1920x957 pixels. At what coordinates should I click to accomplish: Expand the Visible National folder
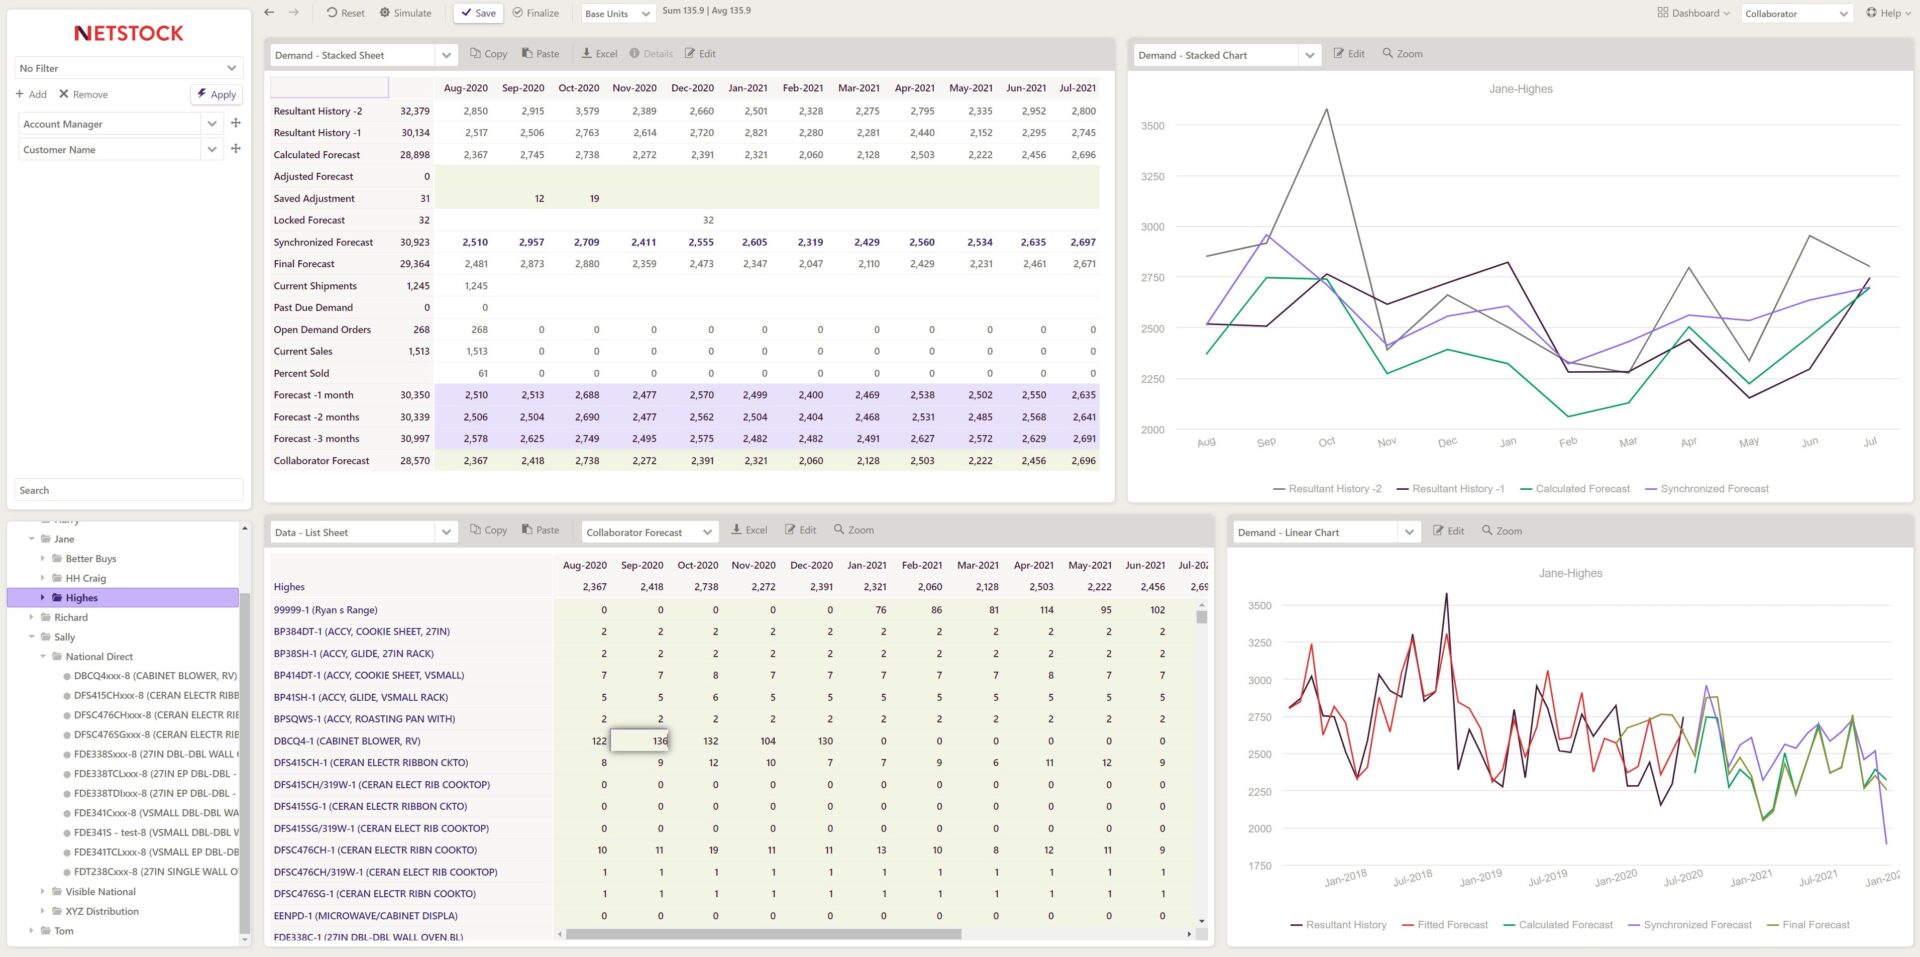coord(42,892)
